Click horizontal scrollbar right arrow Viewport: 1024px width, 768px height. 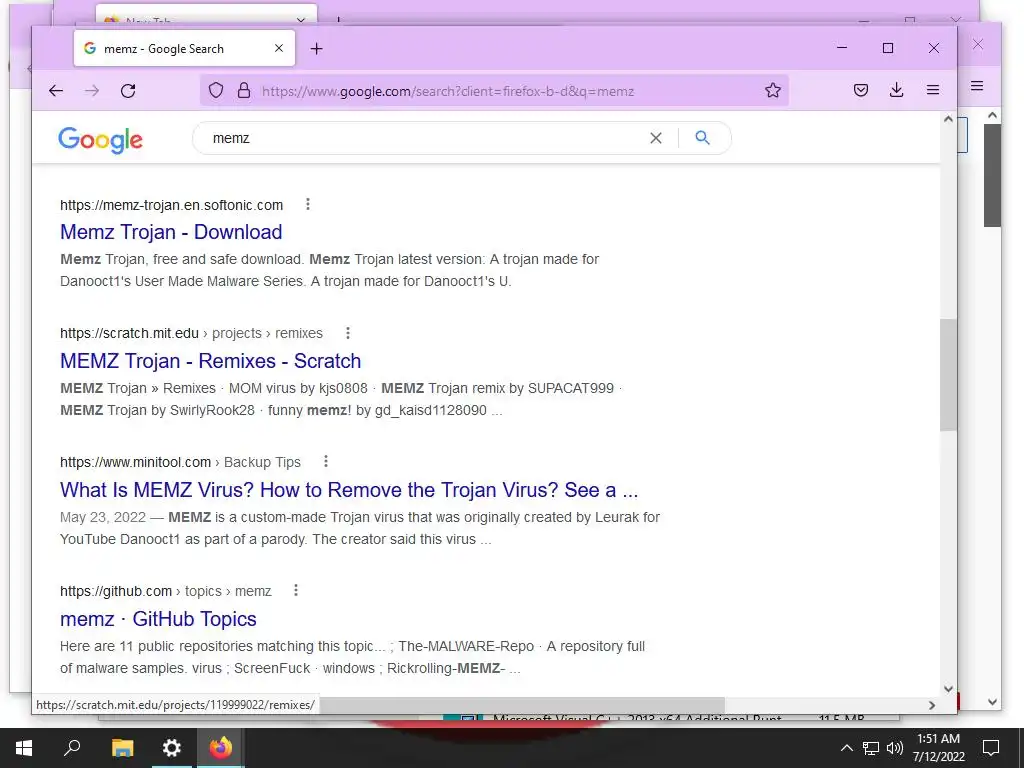(x=932, y=705)
